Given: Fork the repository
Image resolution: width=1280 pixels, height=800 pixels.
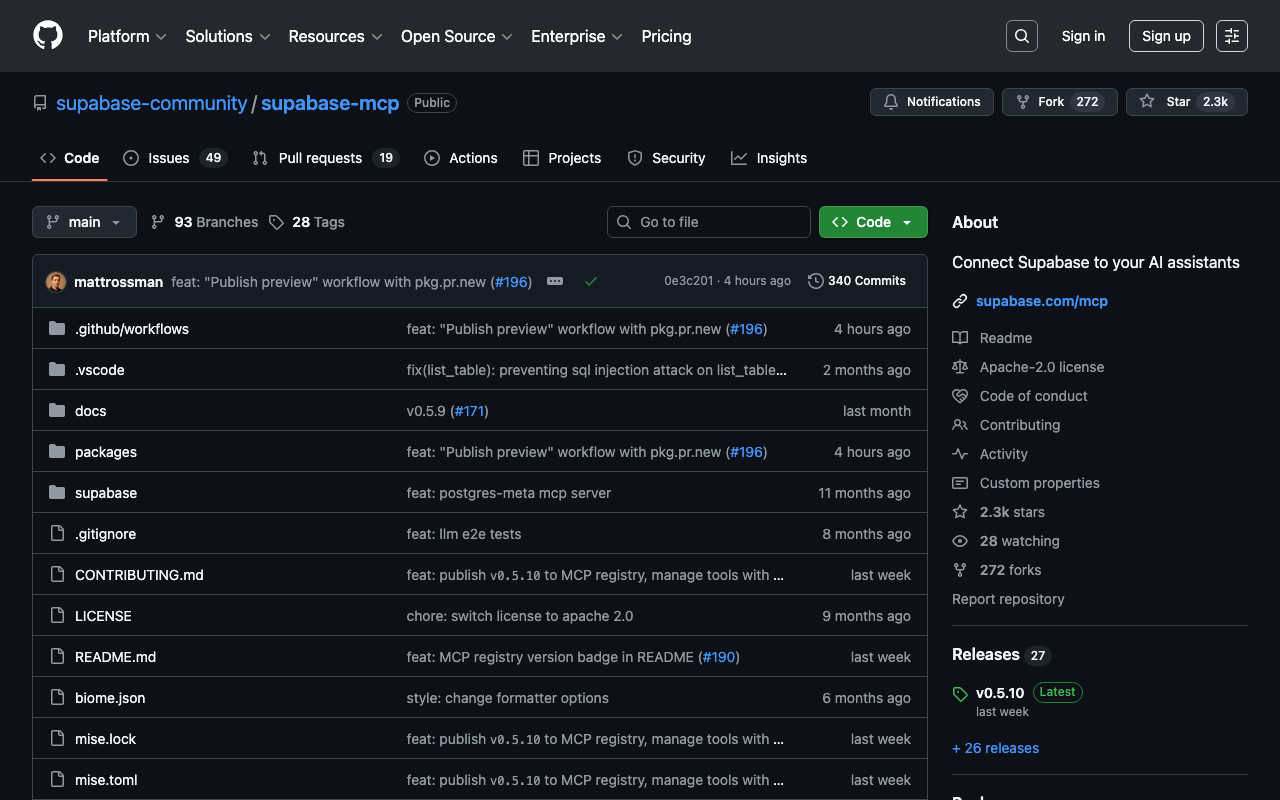Looking at the screenshot, I should (1059, 102).
